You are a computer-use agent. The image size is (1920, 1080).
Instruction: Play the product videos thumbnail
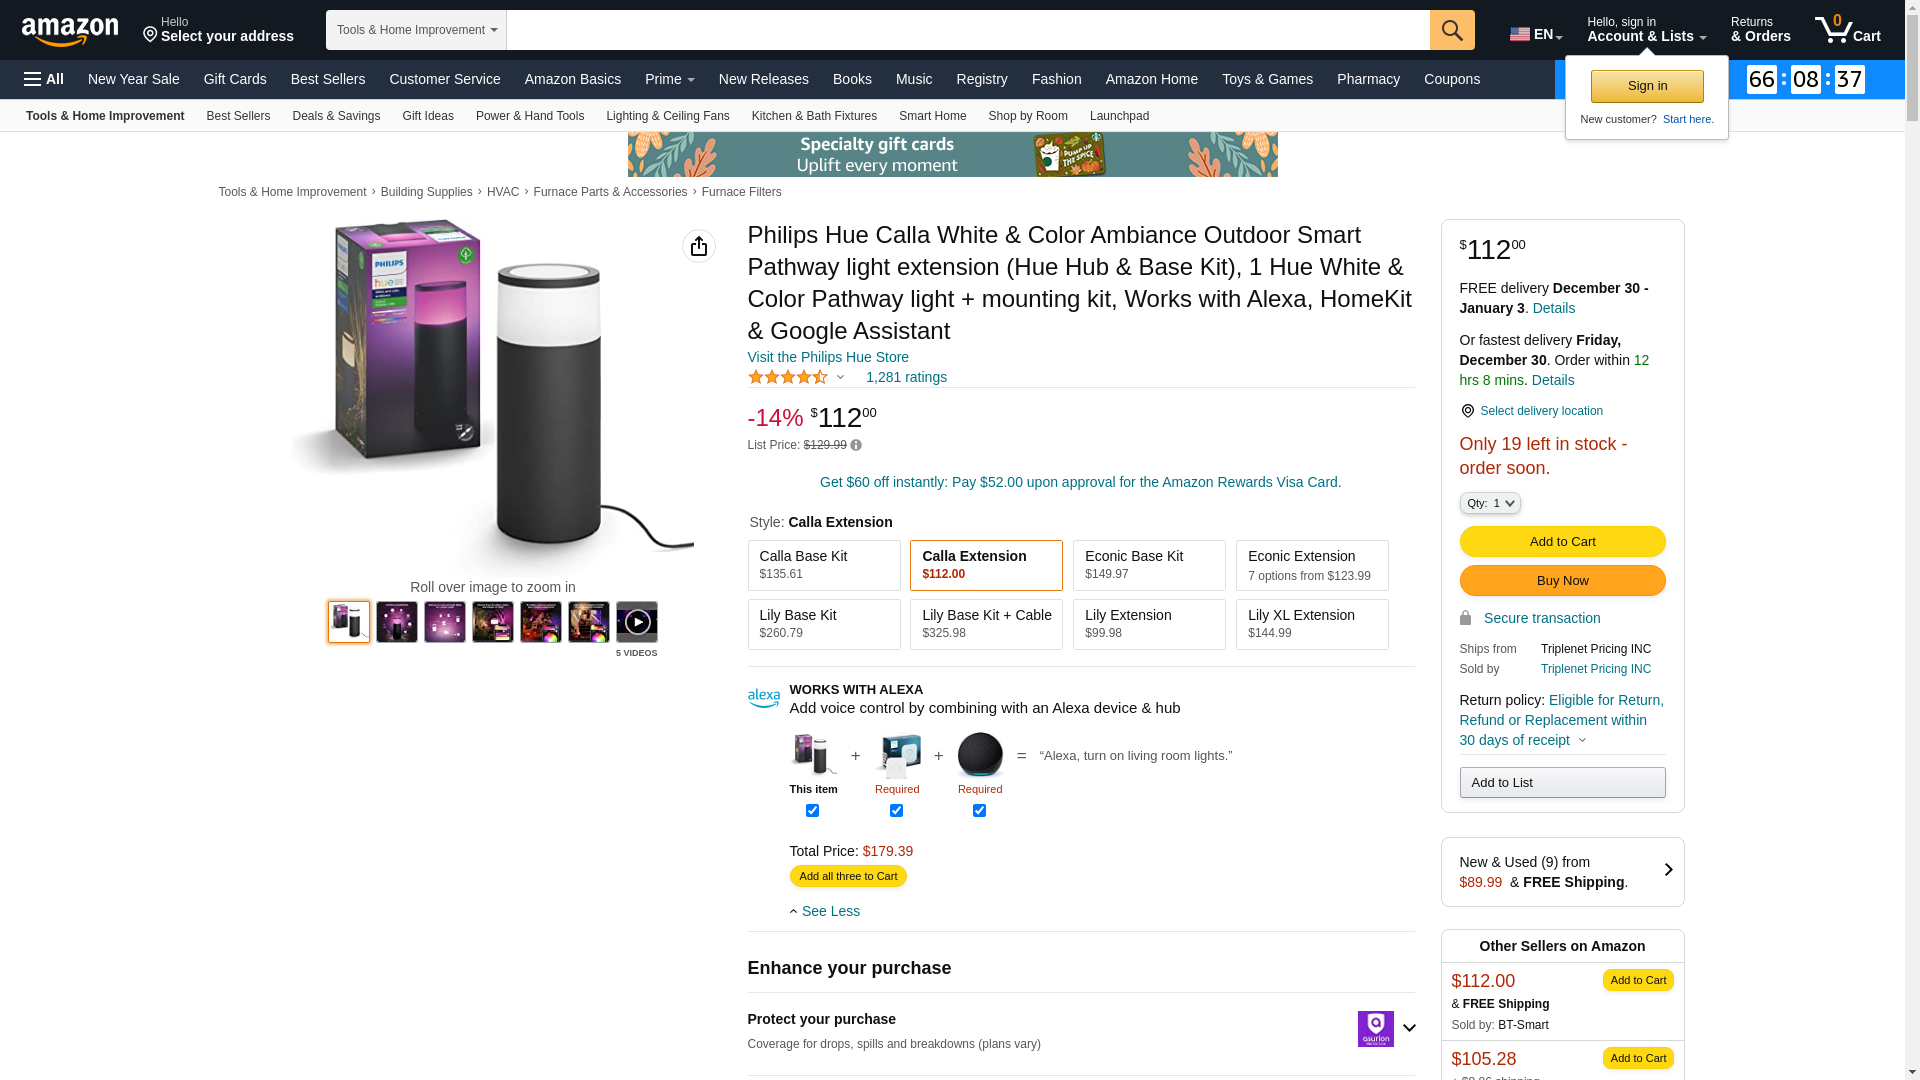[637, 622]
